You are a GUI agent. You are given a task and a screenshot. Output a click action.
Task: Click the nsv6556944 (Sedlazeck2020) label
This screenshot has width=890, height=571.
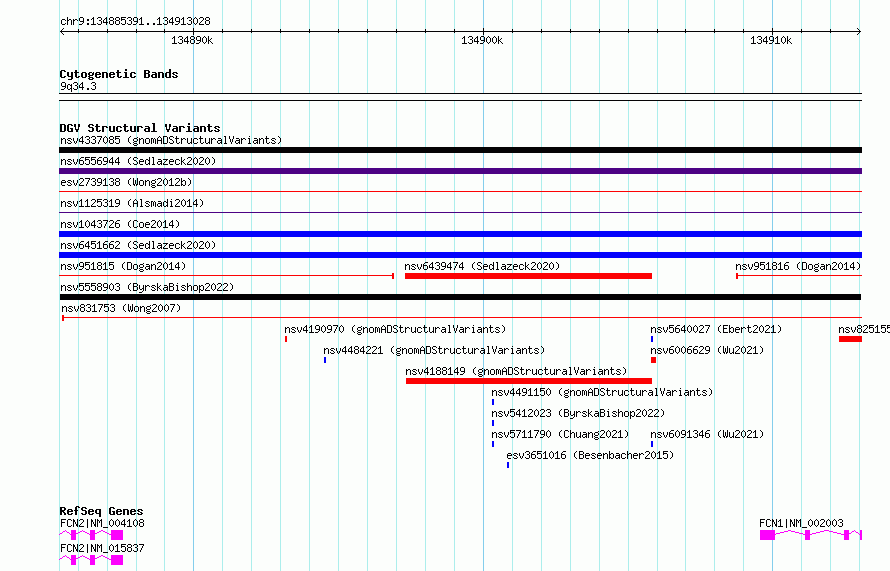tap(138, 161)
